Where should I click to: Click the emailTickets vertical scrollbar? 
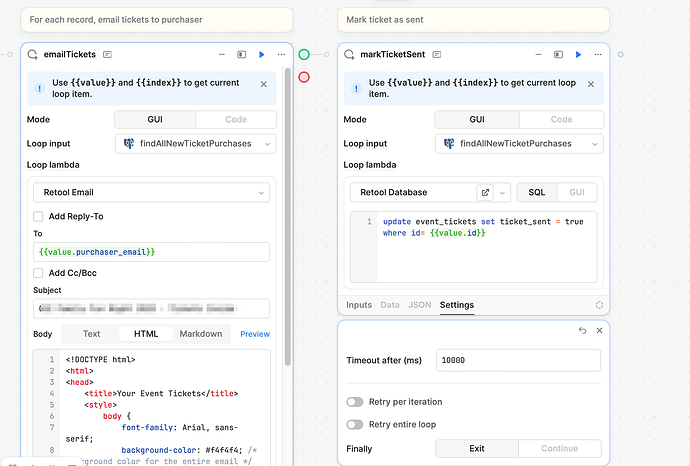coord(287,216)
